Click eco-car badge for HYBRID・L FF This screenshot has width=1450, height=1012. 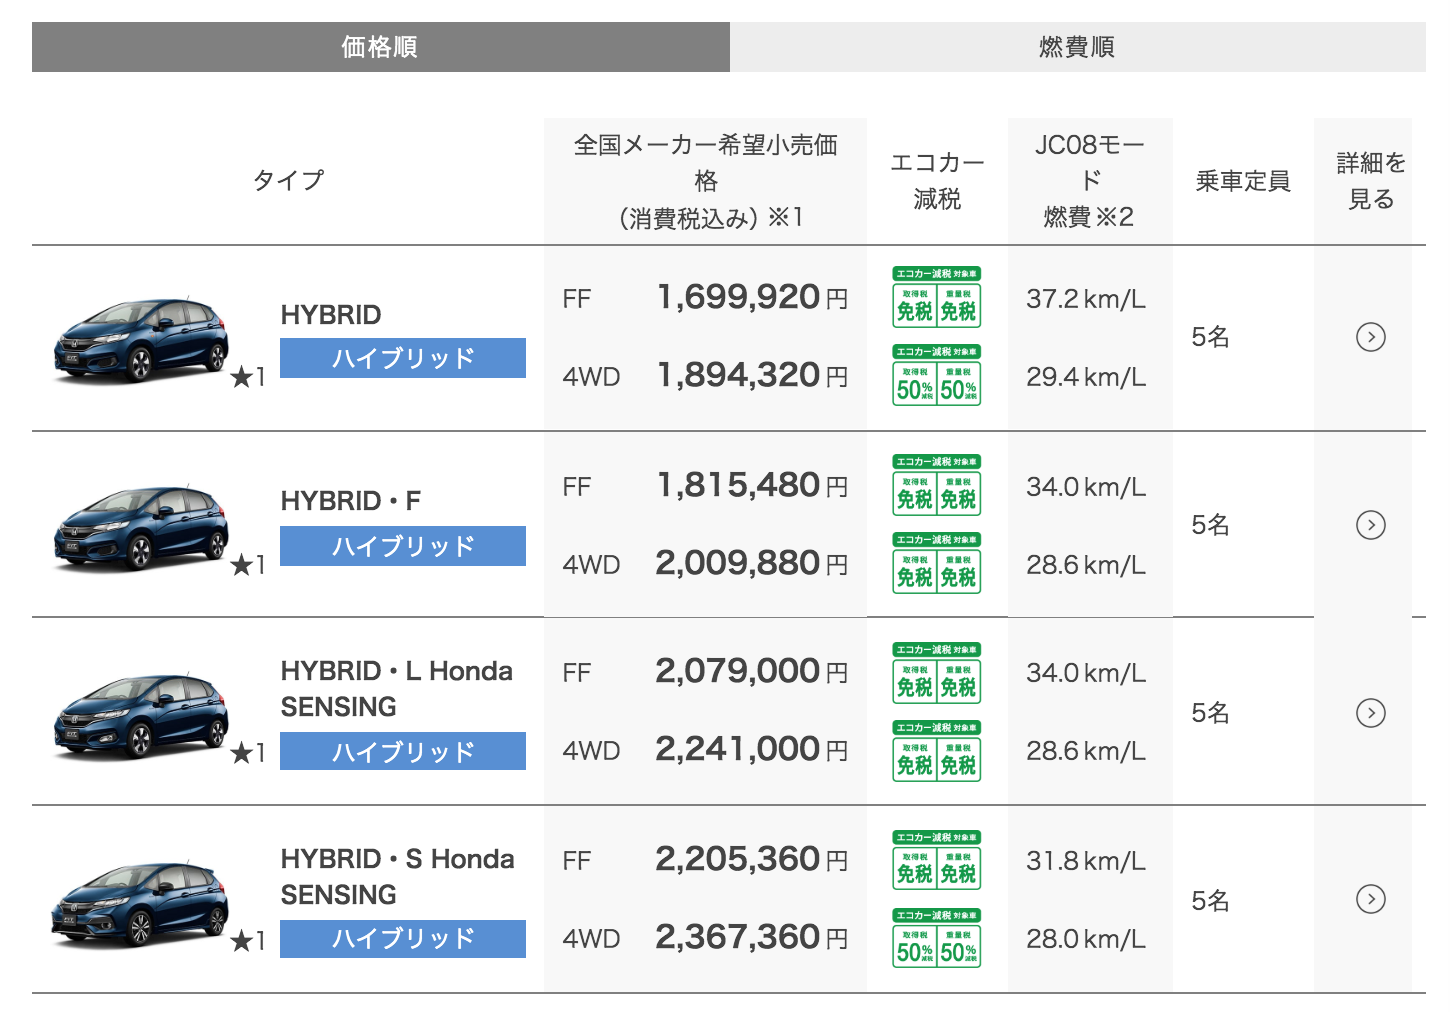(x=937, y=673)
